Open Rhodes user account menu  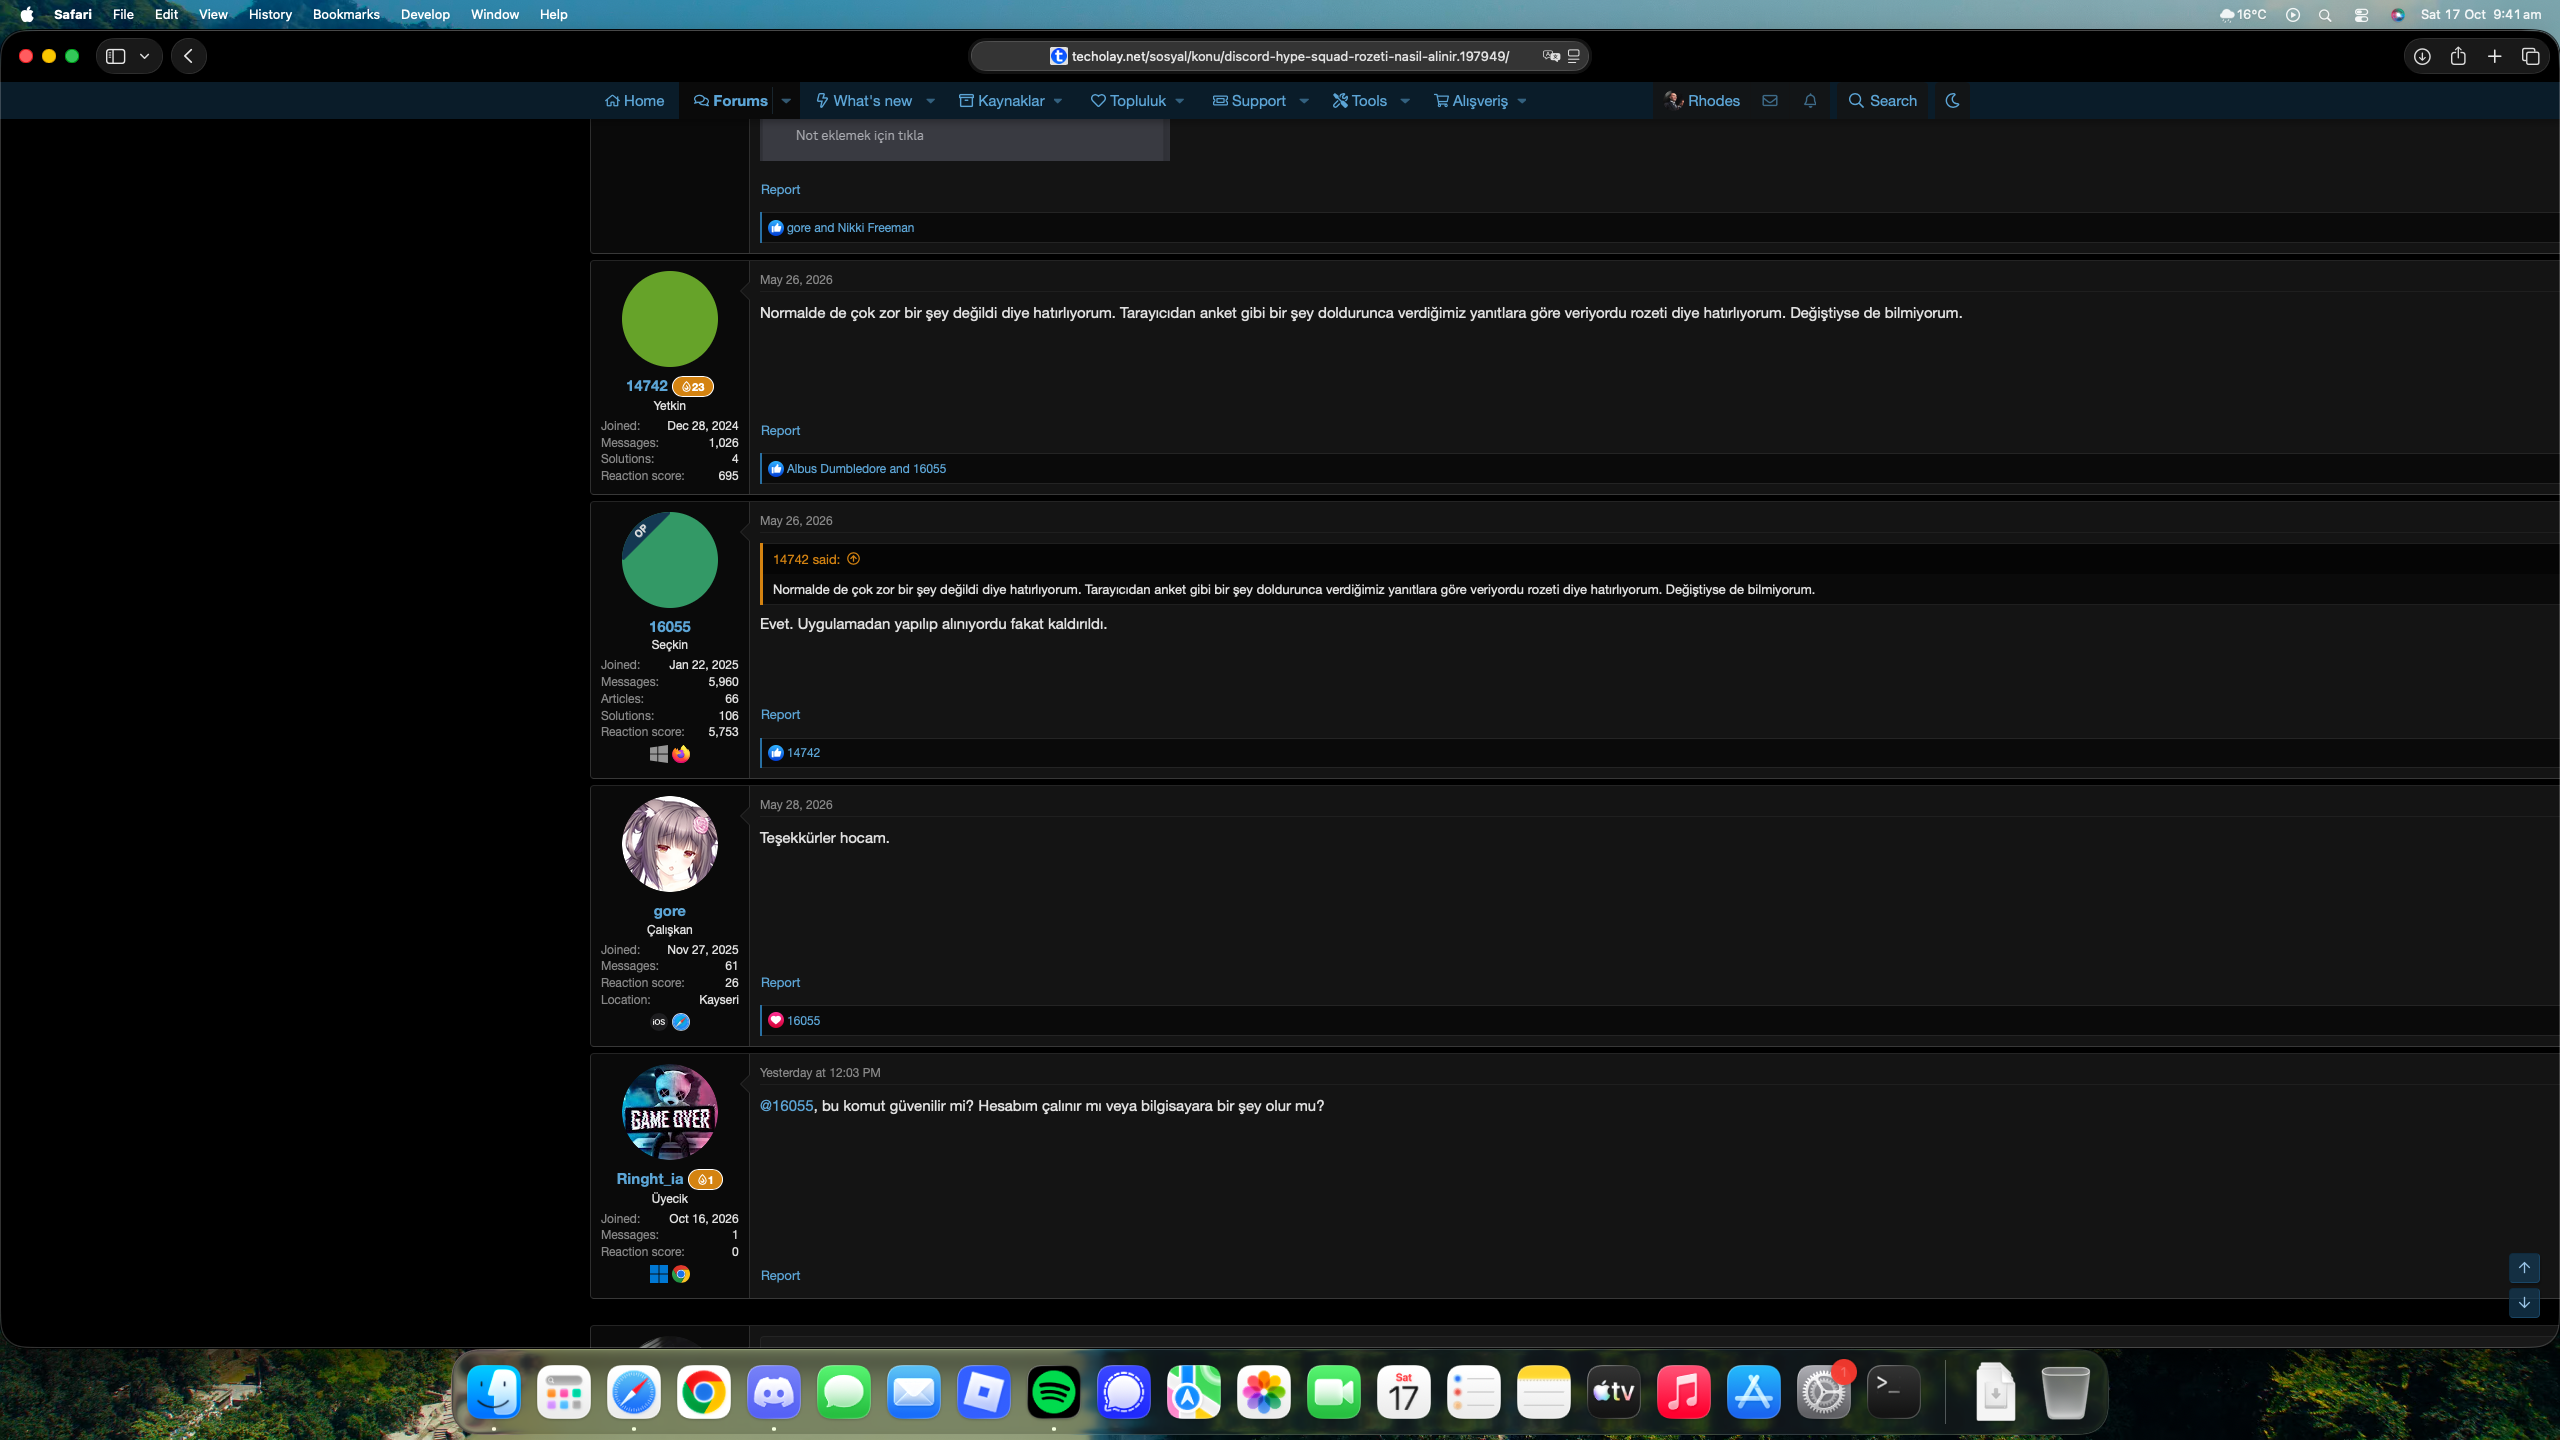(1701, 100)
